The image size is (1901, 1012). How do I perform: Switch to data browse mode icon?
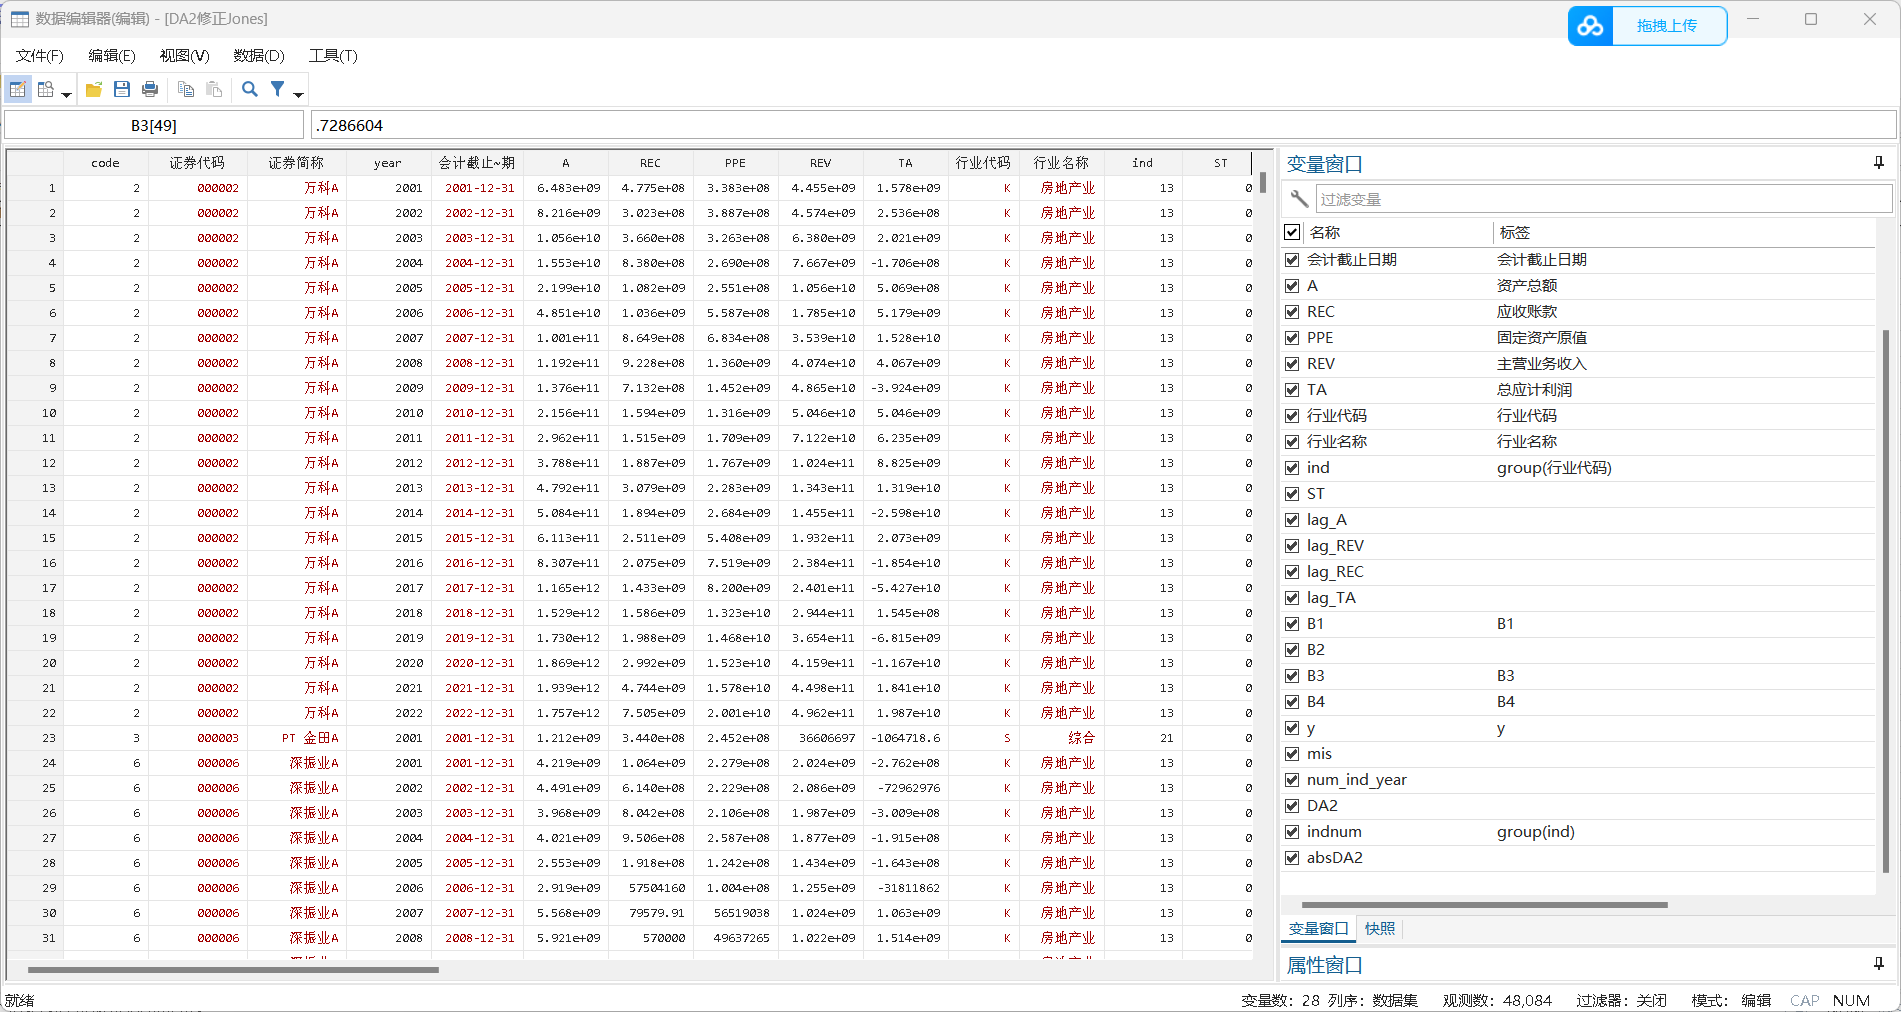click(x=46, y=90)
